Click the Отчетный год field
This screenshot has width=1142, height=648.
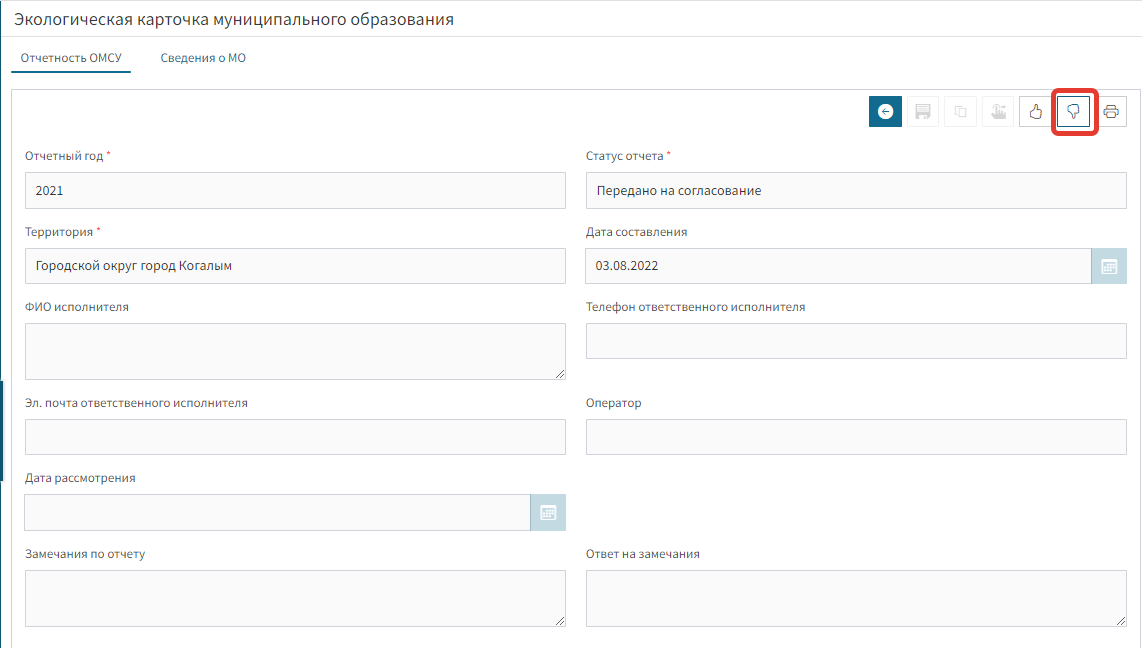pyautogui.click(x=295, y=190)
